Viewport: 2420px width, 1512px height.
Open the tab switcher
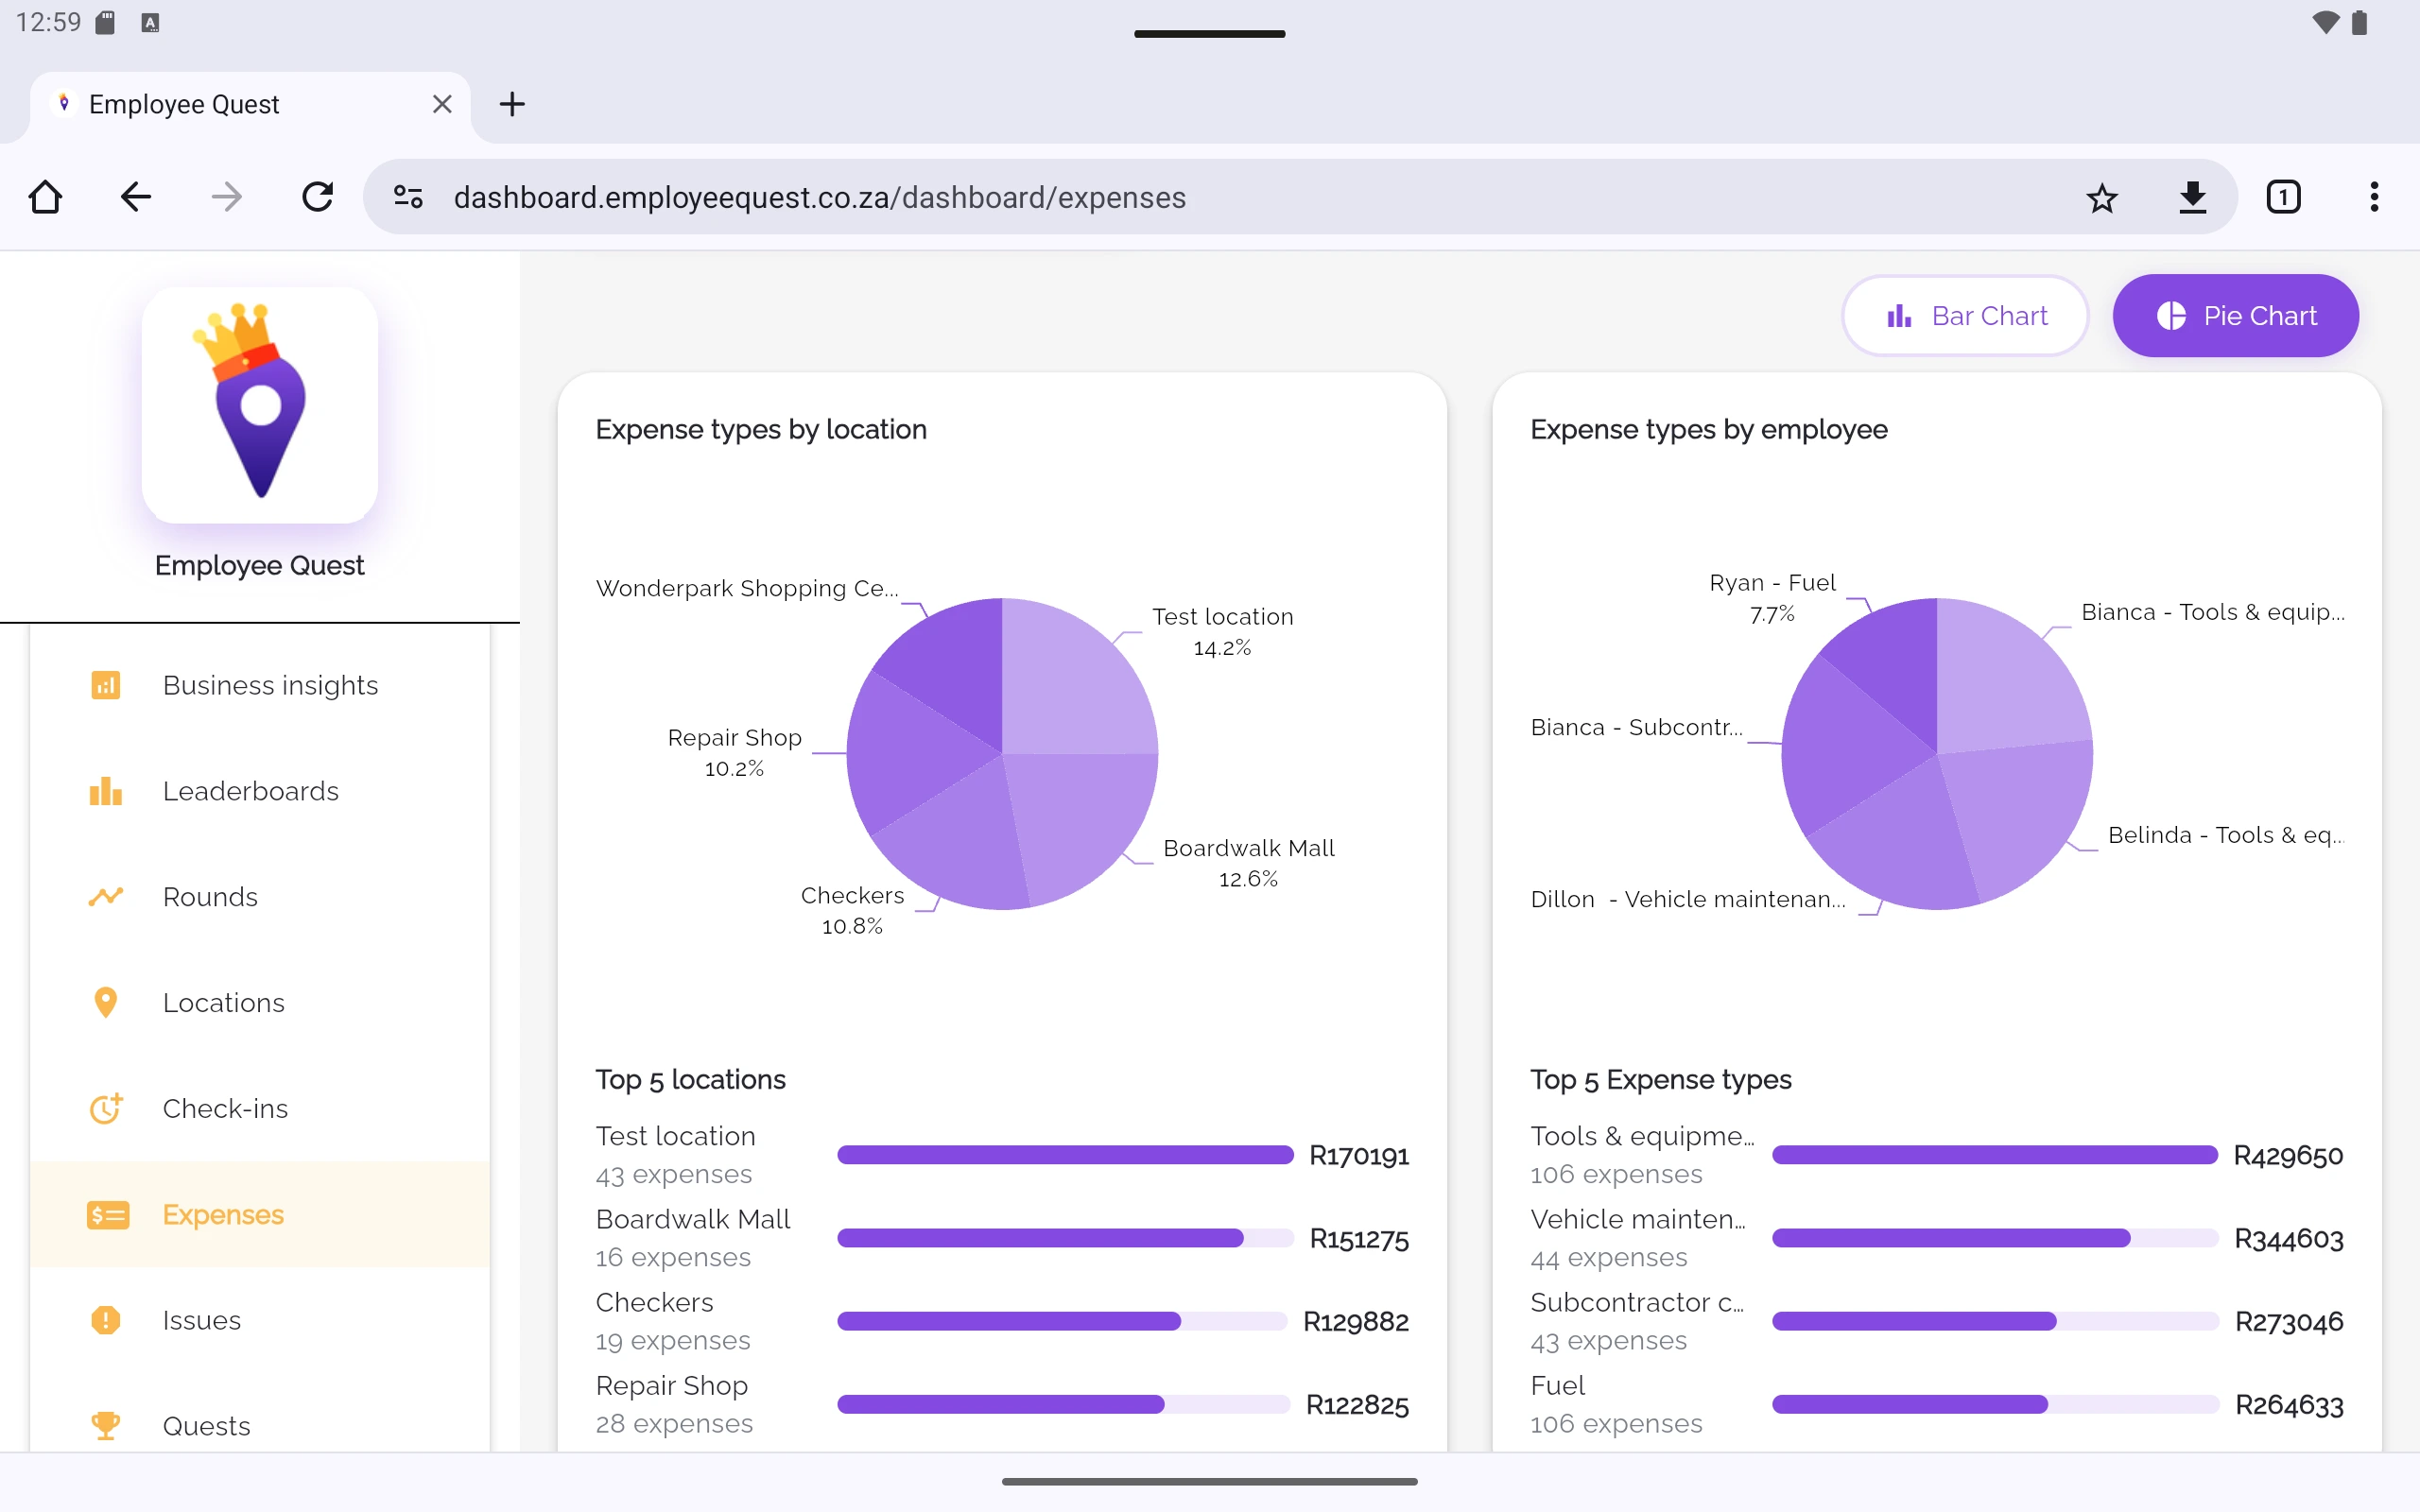click(x=2284, y=197)
